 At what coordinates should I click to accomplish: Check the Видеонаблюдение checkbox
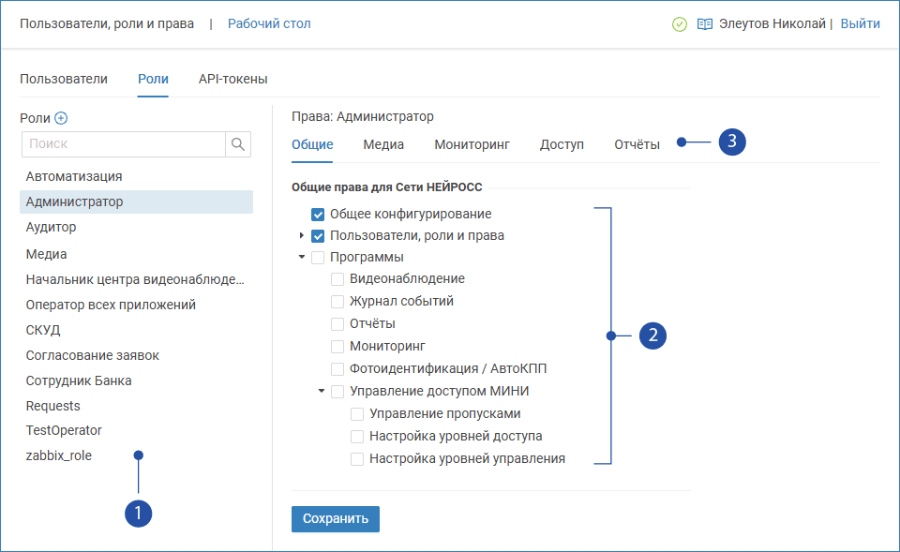point(338,279)
